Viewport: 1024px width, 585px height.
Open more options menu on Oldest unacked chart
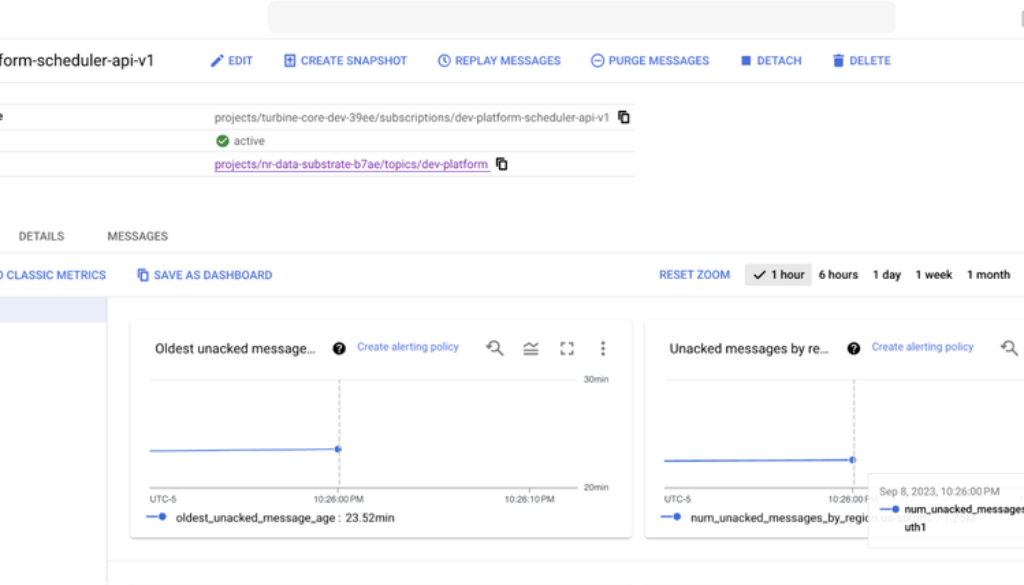click(x=603, y=348)
